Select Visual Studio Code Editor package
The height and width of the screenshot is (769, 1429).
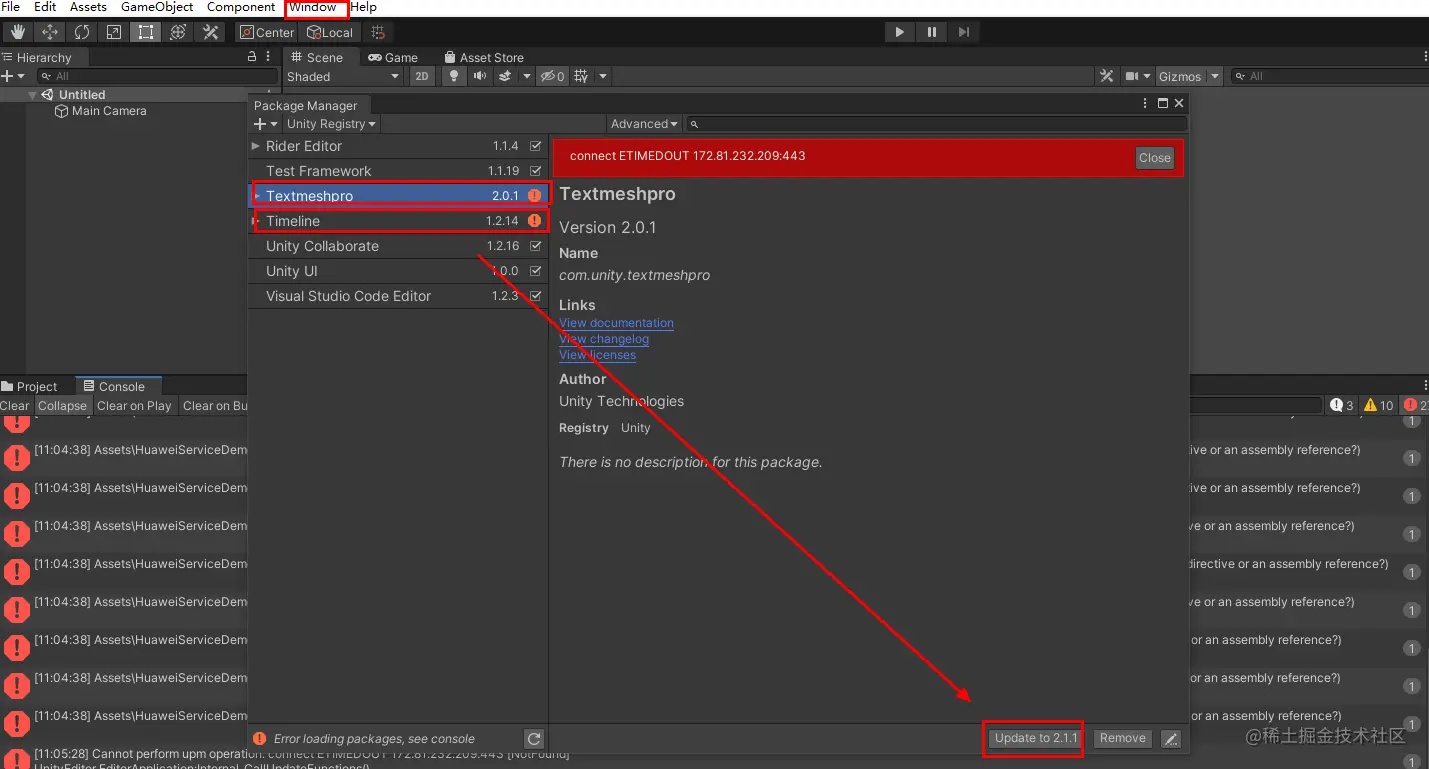point(398,296)
